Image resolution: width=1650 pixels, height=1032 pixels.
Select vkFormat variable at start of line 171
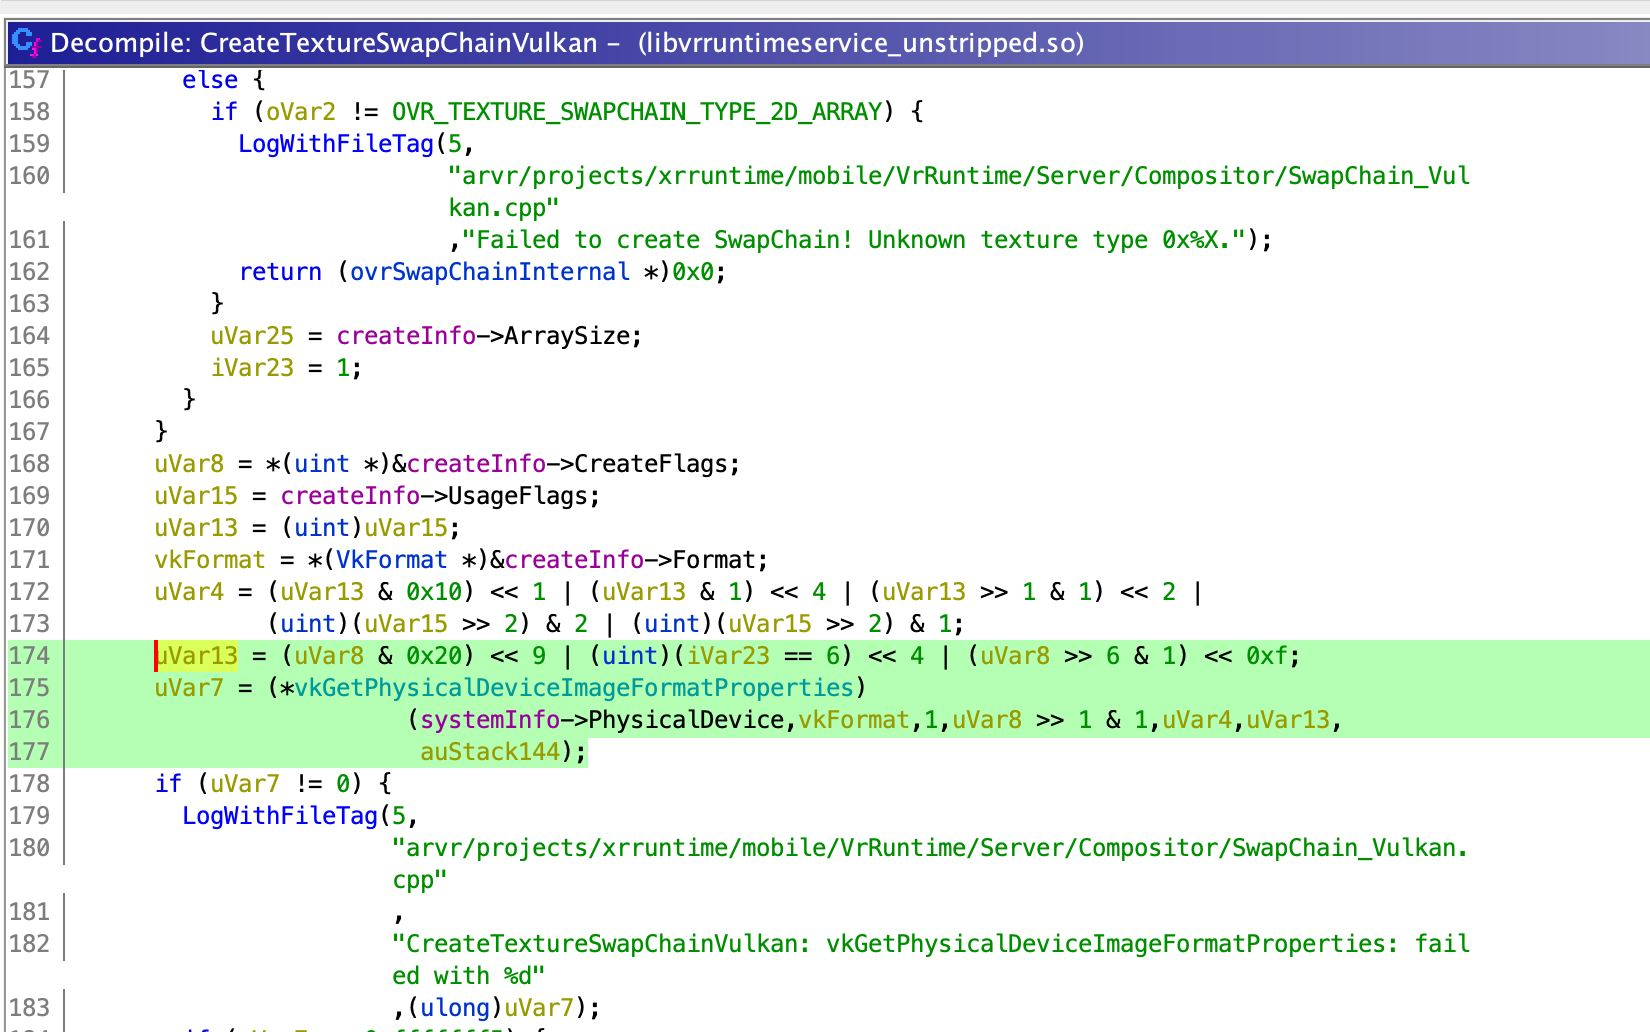(x=209, y=560)
